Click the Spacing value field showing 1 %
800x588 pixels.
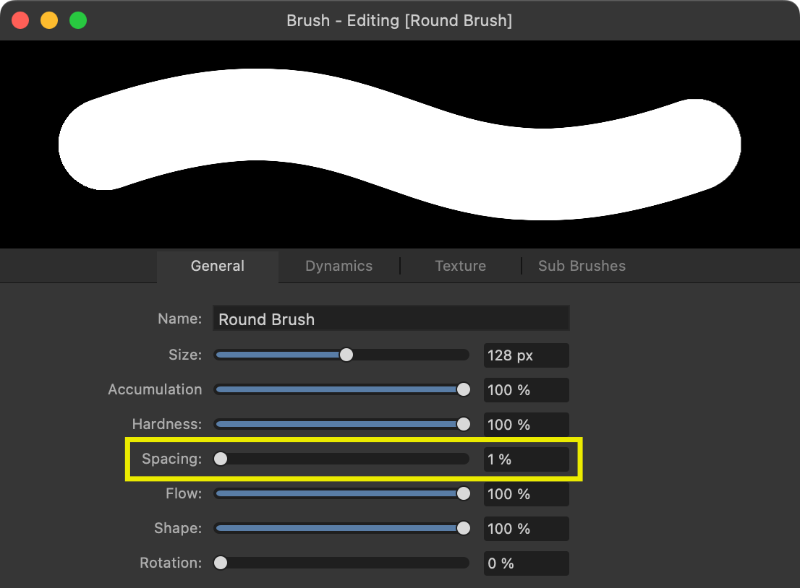(x=526, y=459)
